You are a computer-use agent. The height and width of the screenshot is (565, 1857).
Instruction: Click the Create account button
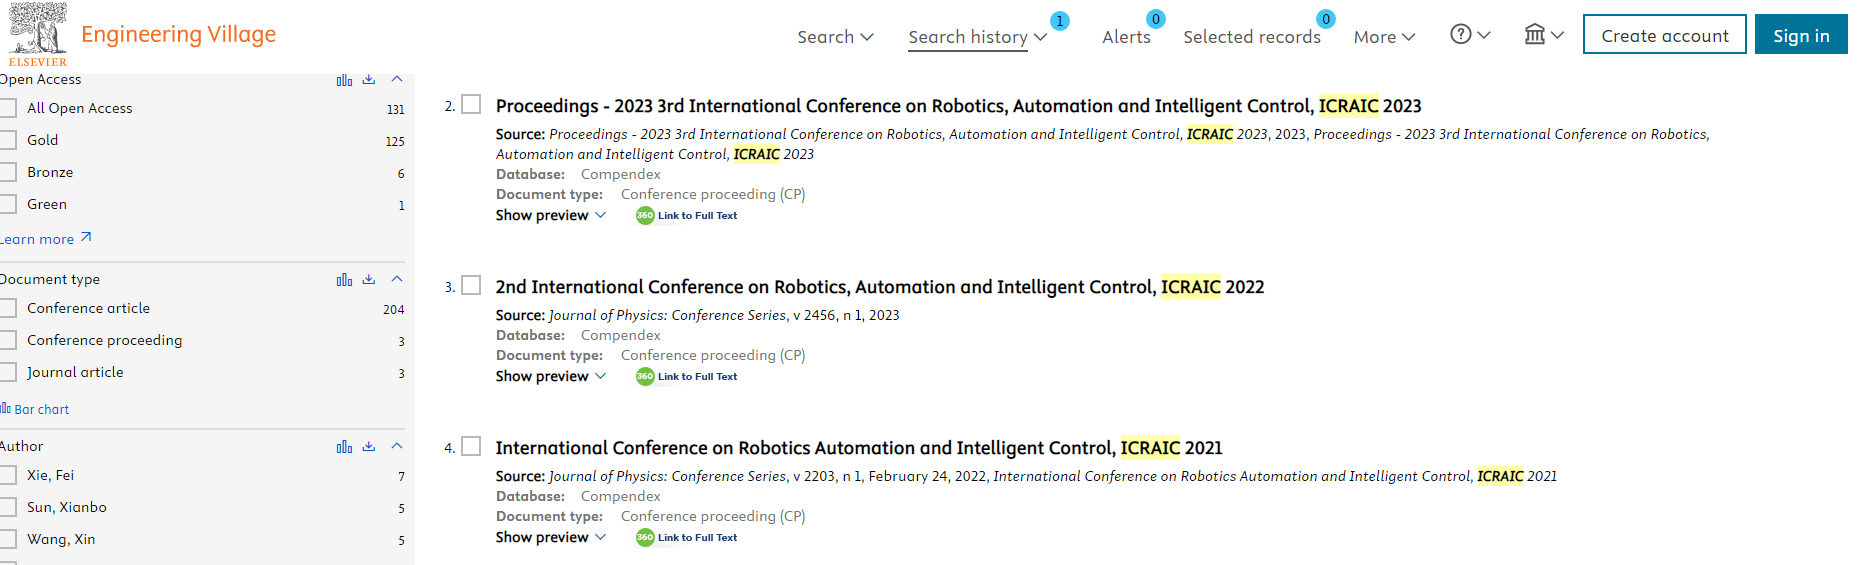click(1665, 35)
